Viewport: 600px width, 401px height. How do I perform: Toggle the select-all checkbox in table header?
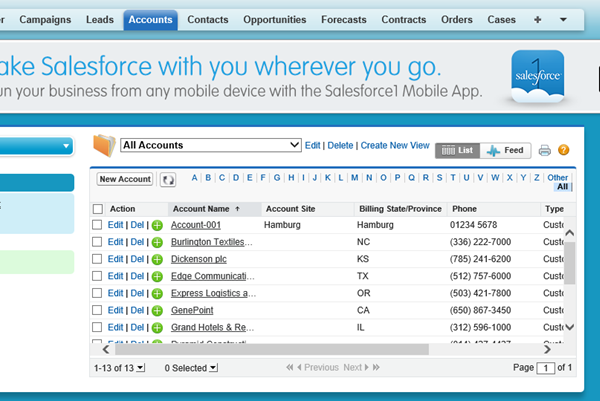tap(97, 209)
